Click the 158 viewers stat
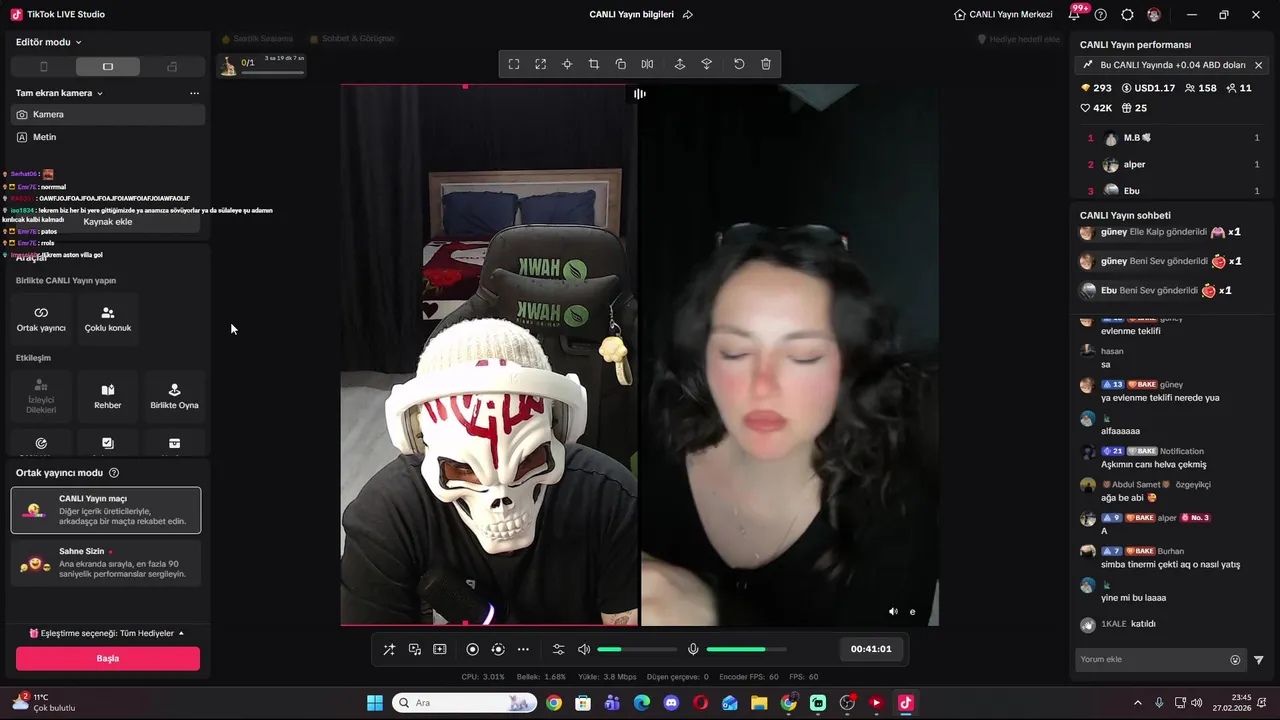Screen dimensions: 1280x720 pos(1200,88)
